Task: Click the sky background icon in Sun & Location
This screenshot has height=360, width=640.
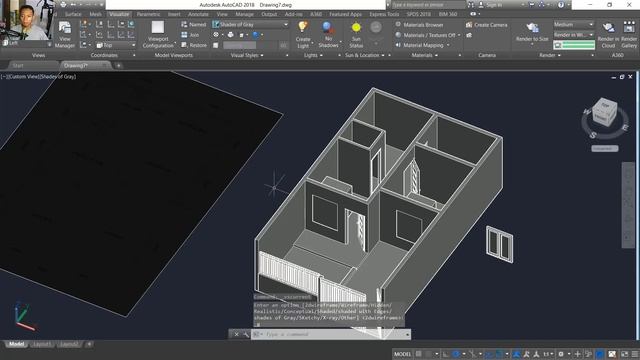Action: tap(376, 28)
